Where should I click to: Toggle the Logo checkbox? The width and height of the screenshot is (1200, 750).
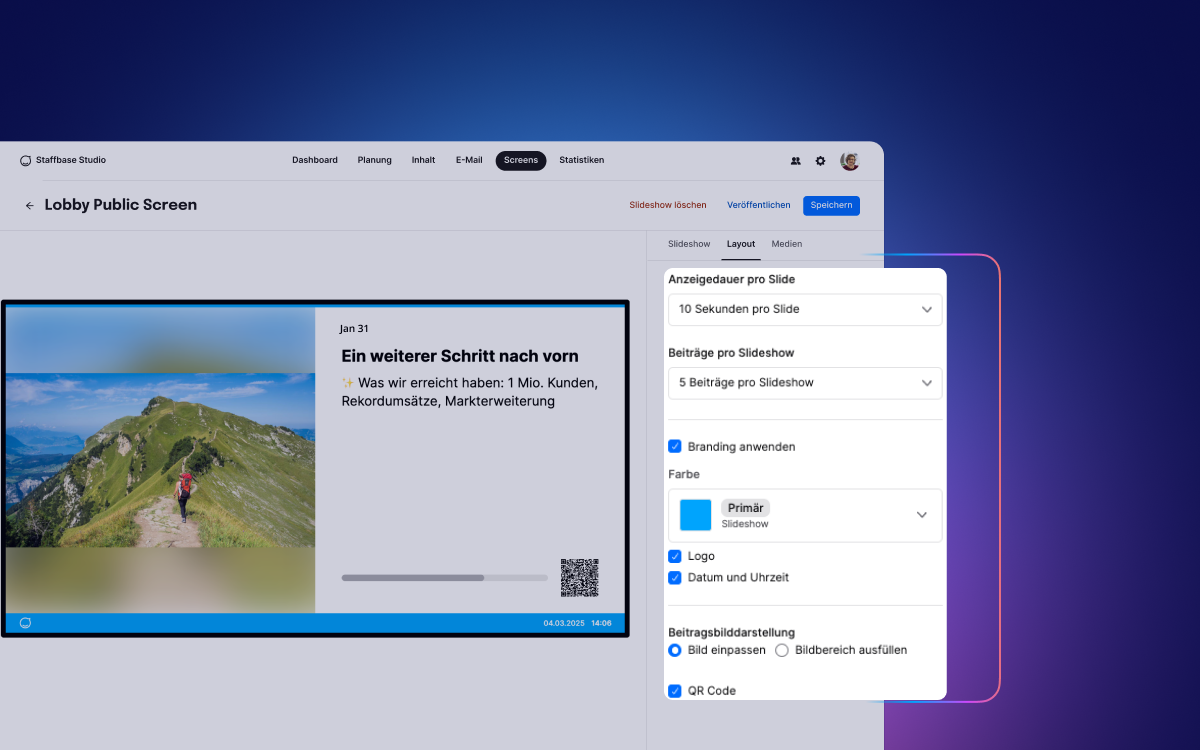(x=675, y=556)
